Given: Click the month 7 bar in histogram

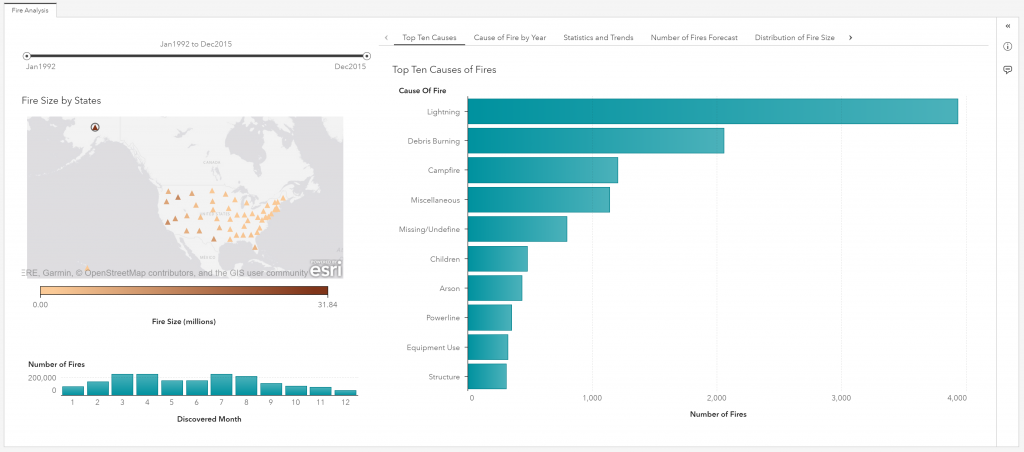Looking at the screenshot, I should point(221,385).
